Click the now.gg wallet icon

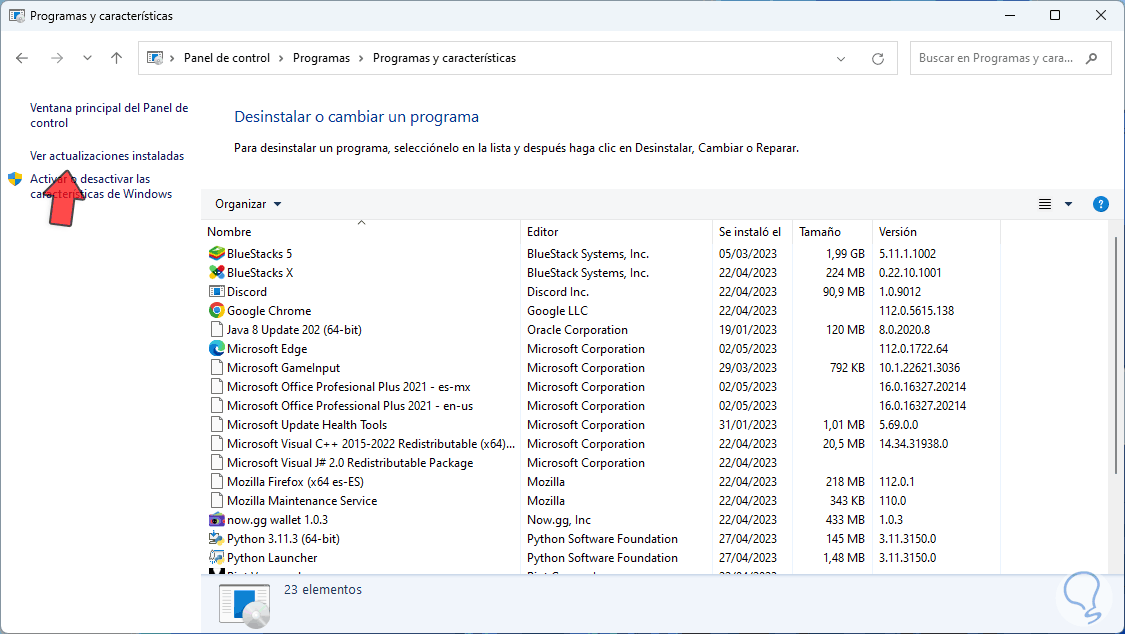[216, 520]
